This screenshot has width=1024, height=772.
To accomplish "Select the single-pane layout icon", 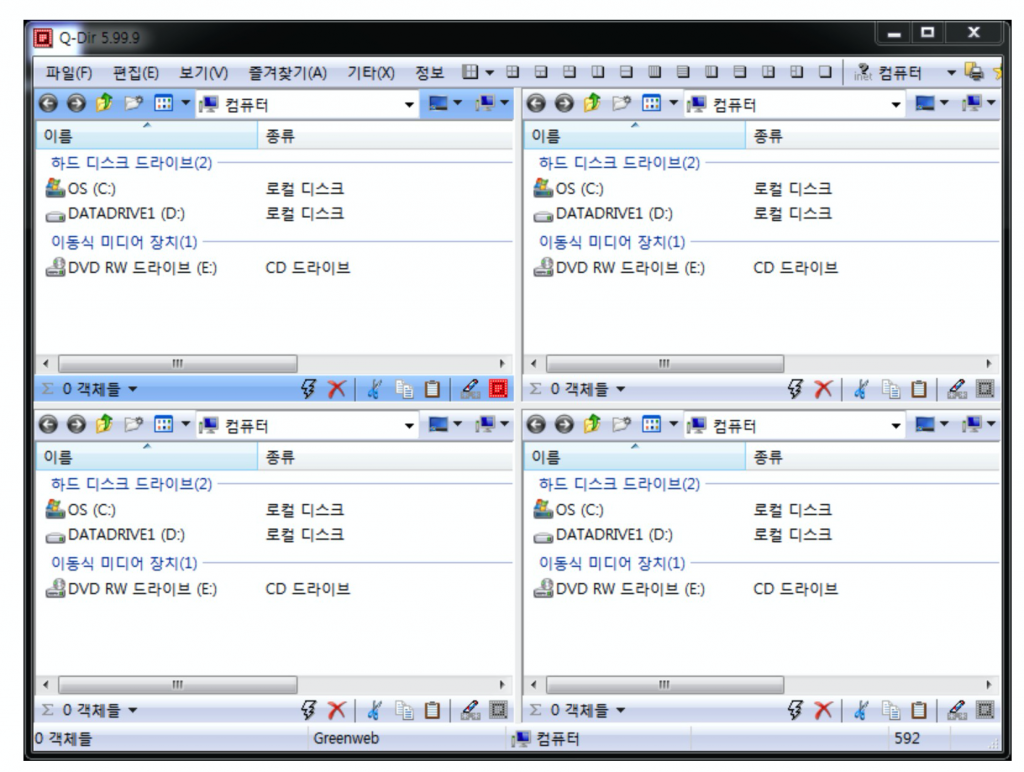I will point(825,72).
